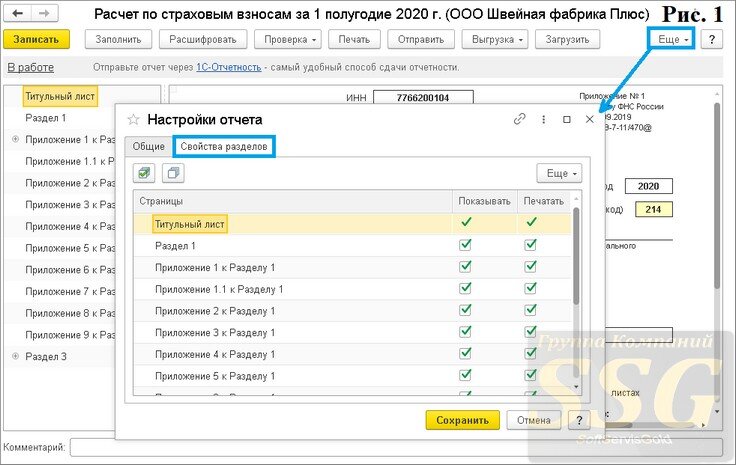Toggle Печатать for Приложение 4 к Разделу 1
Image resolution: width=736 pixels, height=465 pixels.
[x=530, y=353]
